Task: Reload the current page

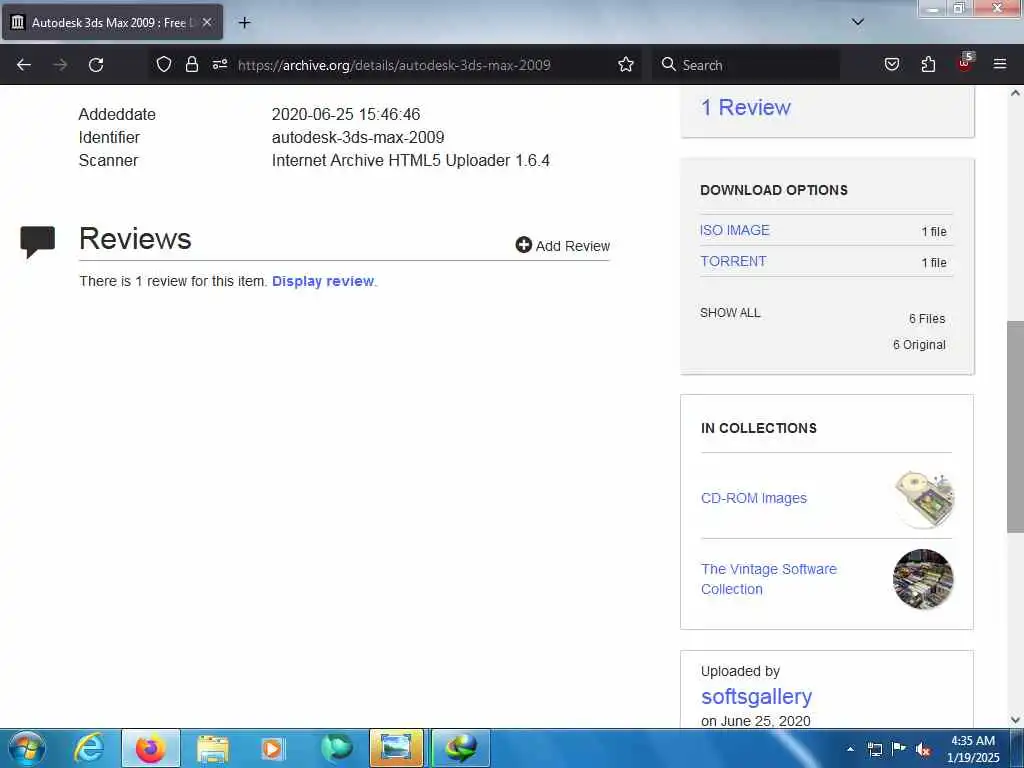Action: click(x=96, y=65)
